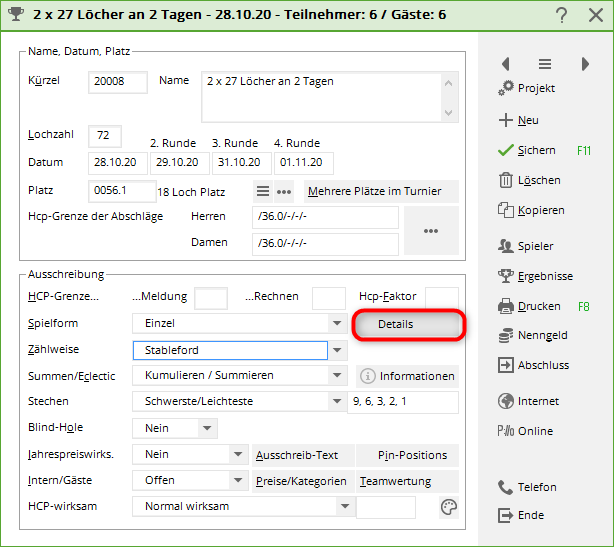The width and height of the screenshot is (614, 547).
Task: Click the Drucken printer icon
Action: click(x=506, y=306)
